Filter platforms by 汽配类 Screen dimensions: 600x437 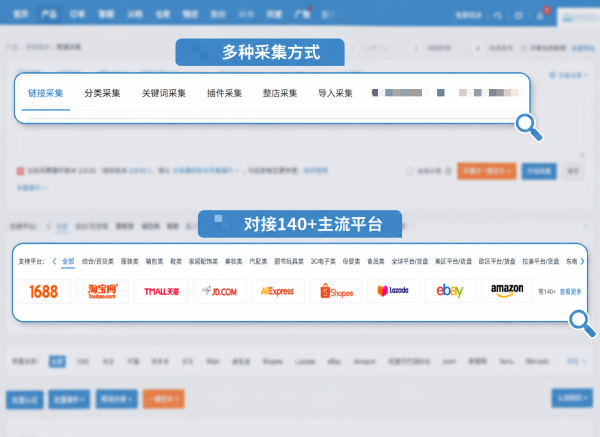(258, 261)
